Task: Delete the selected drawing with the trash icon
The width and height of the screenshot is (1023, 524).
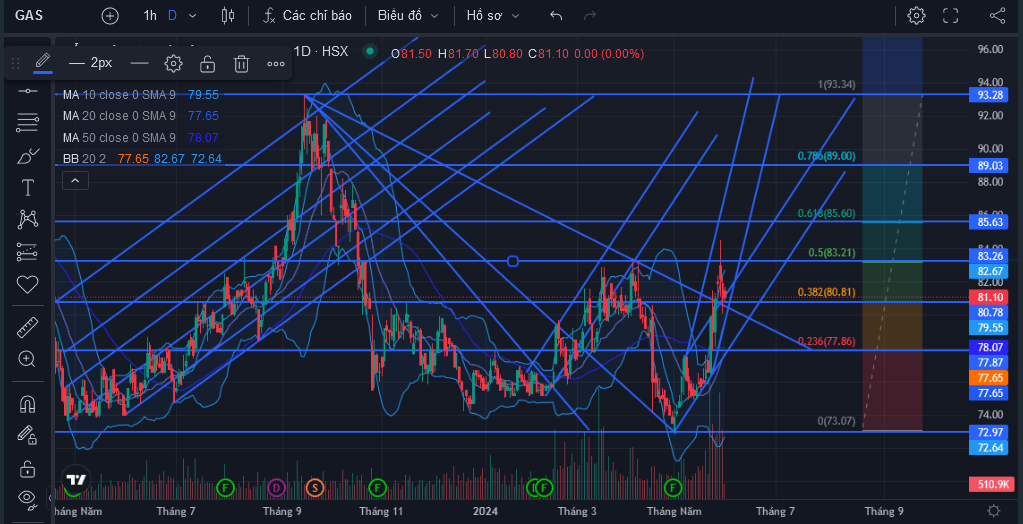Action: 241,63
